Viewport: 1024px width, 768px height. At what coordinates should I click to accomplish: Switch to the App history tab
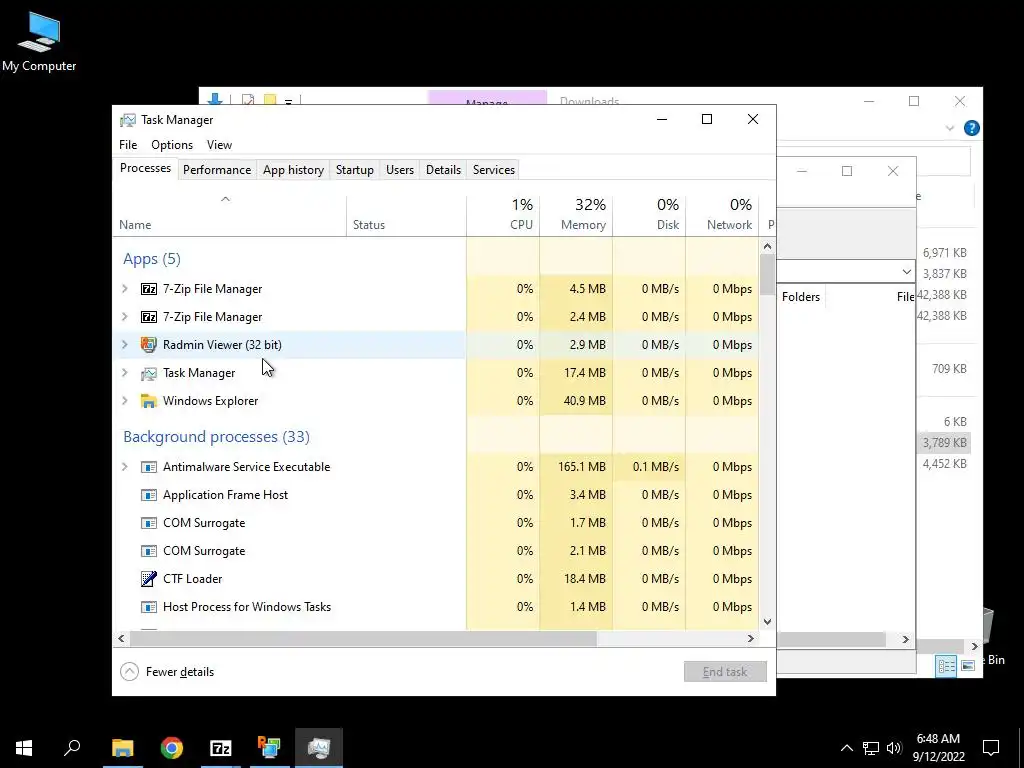click(293, 170)
